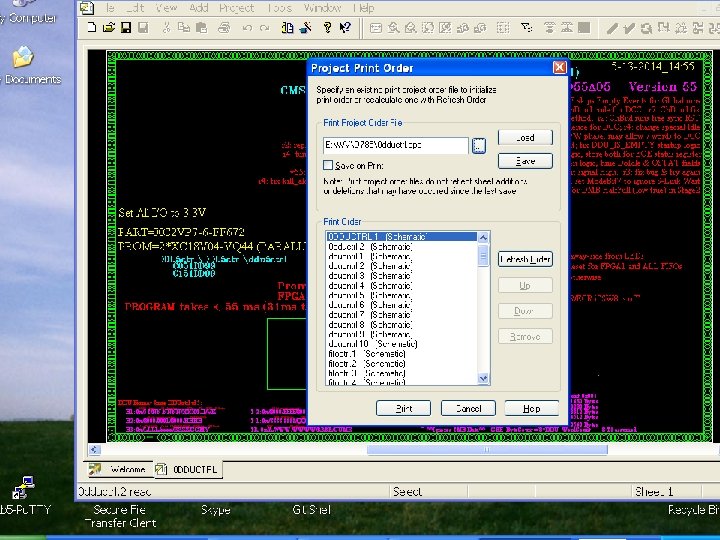Click the pencil draw tool icon
The image size is (720, 540).
pos(612,28)
